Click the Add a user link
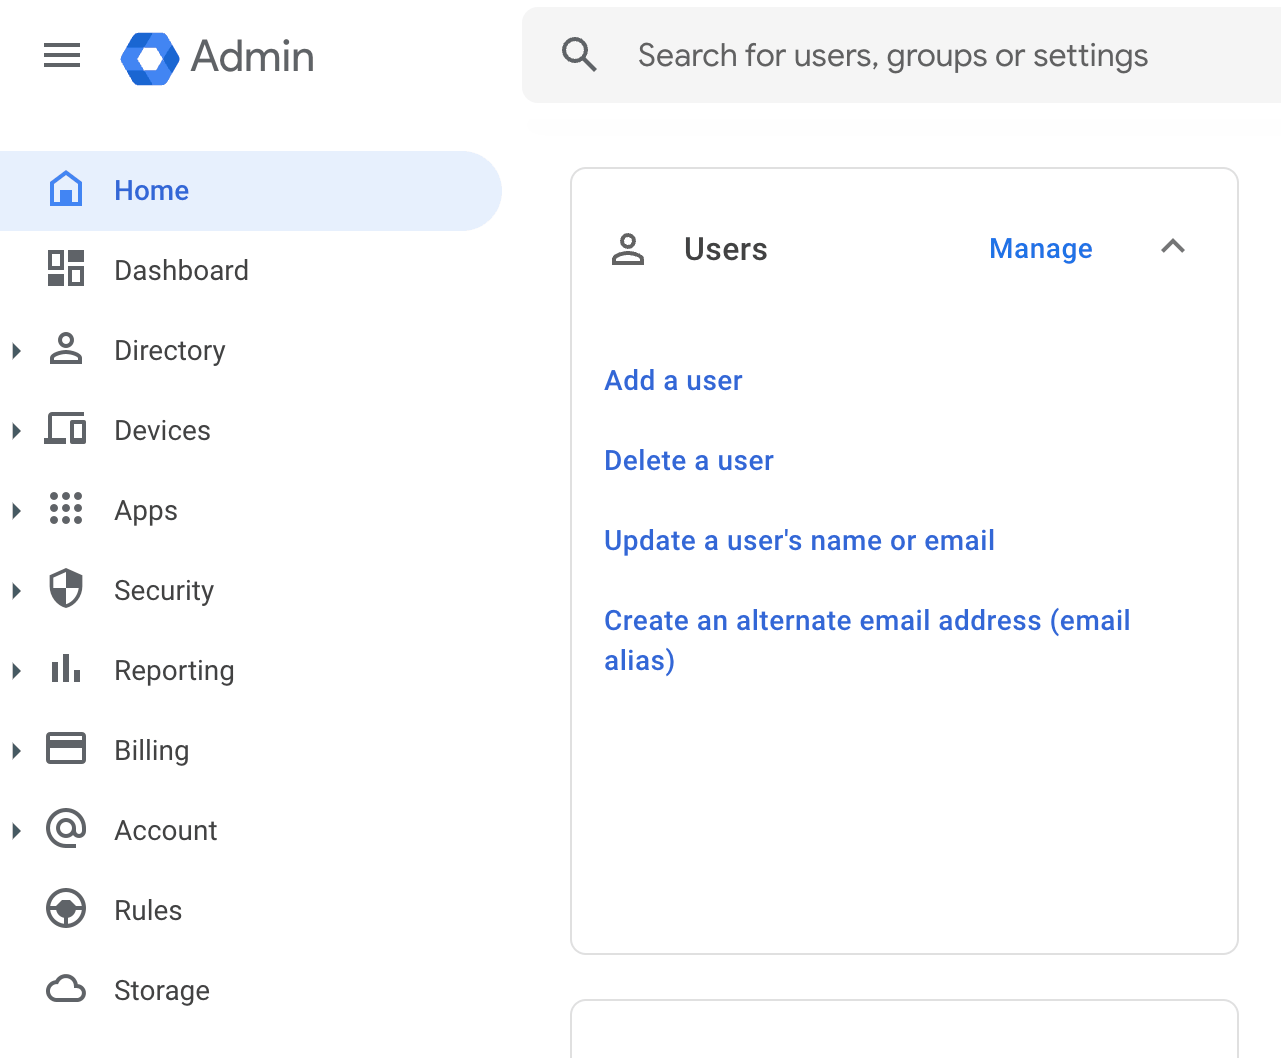The width and height of the screenshot is (1281, 1058). (x=673, y=381)
